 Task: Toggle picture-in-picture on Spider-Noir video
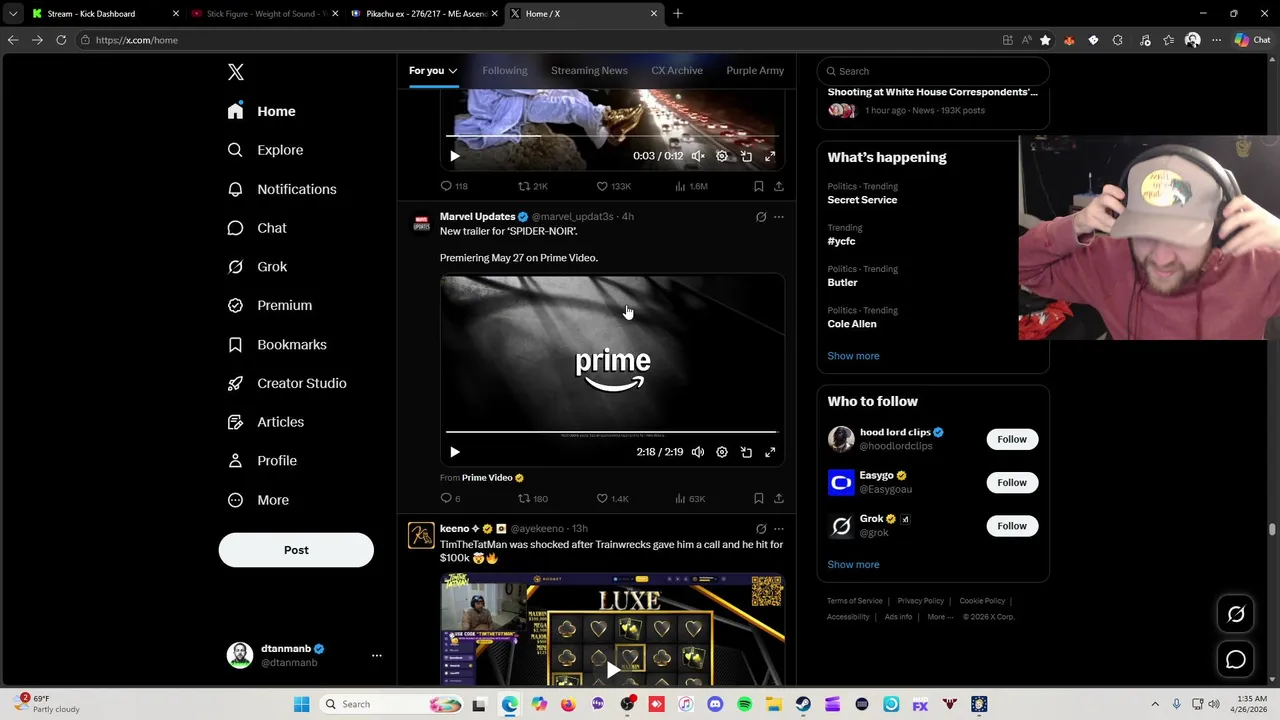[x=746, y=452]
